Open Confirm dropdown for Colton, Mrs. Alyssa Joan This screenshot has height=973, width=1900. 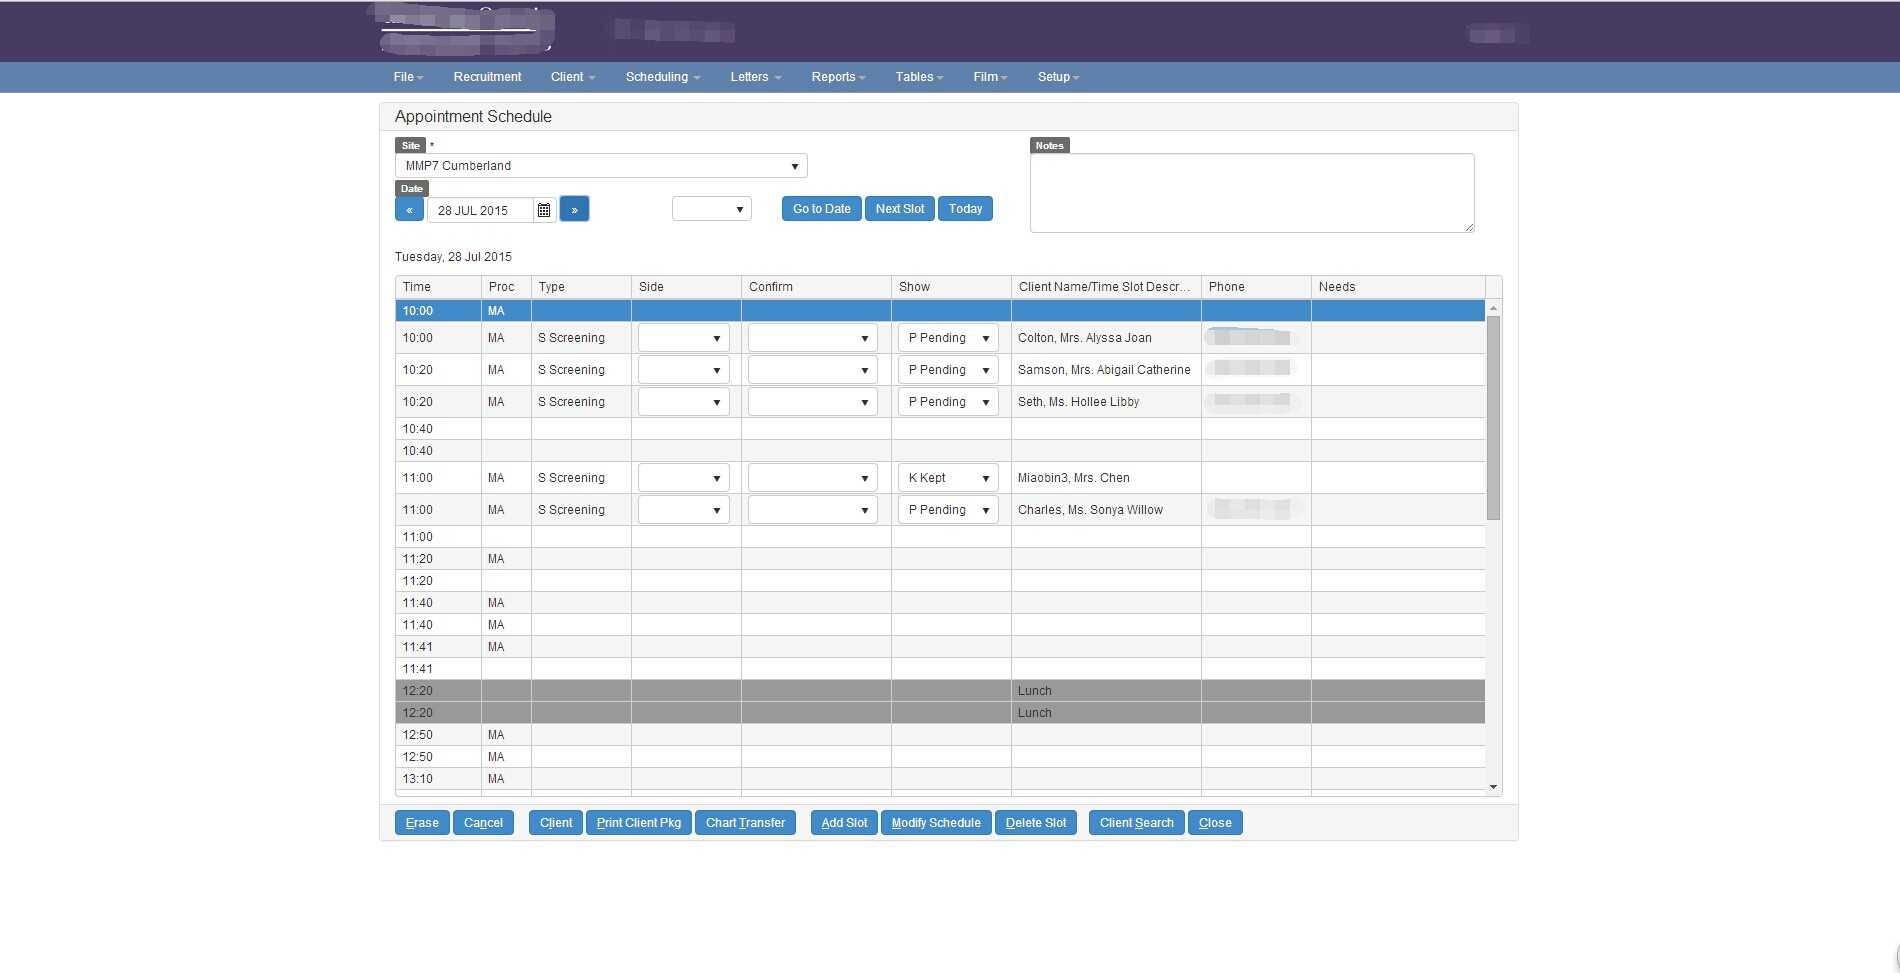[x=813, y=338]
